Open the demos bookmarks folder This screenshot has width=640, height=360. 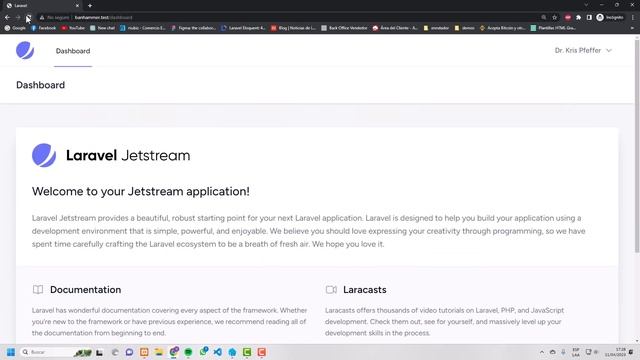click(x=464, y=28)
